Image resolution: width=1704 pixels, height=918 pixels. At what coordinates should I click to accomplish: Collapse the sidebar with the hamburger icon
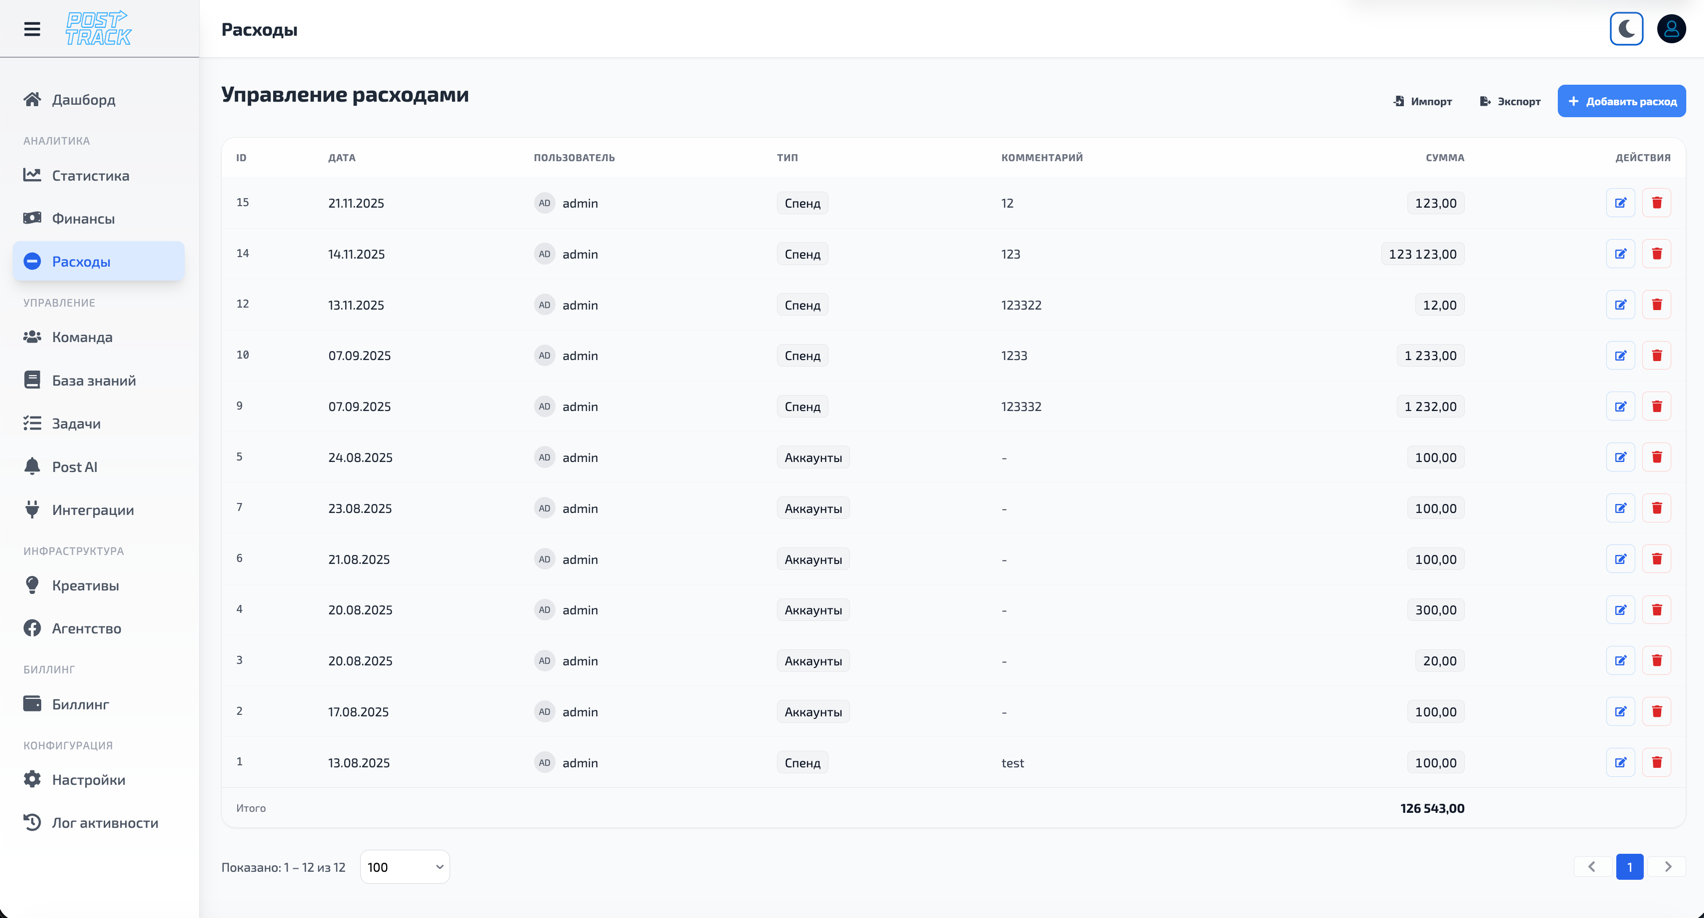[x=32, y=29]
